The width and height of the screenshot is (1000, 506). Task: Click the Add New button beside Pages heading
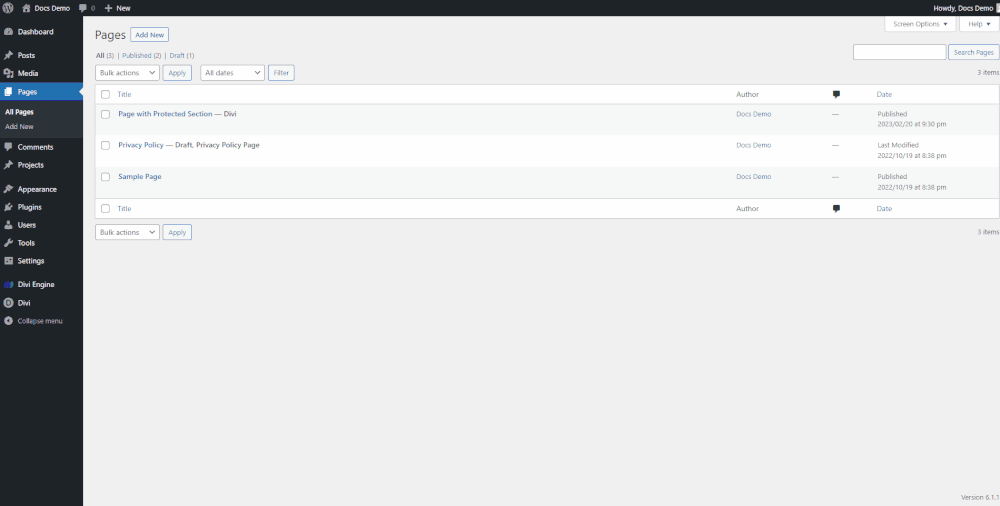point(149,35)
